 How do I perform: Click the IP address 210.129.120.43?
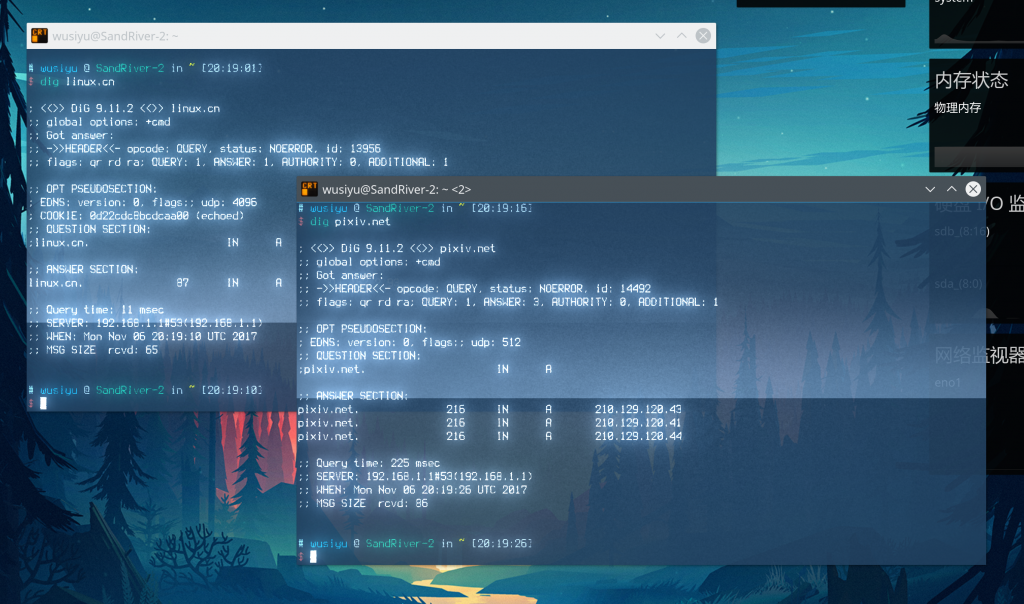coord(638,409)
